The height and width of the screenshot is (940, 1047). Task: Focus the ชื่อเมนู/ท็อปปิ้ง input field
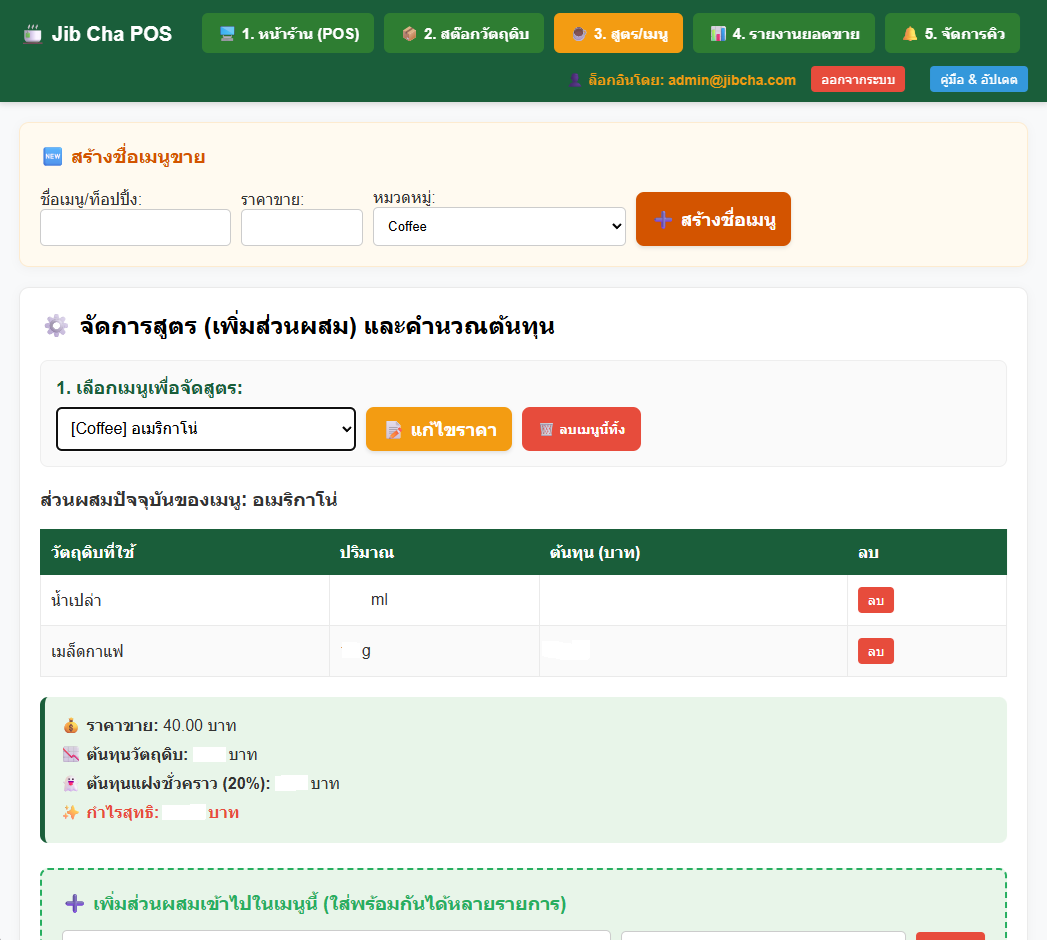[x=136, y=228]
